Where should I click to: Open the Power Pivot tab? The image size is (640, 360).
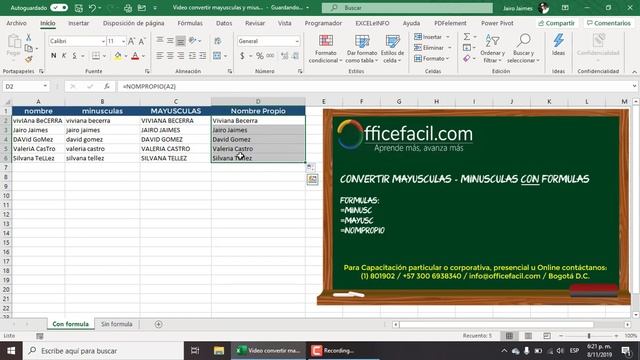click(497, 23)
